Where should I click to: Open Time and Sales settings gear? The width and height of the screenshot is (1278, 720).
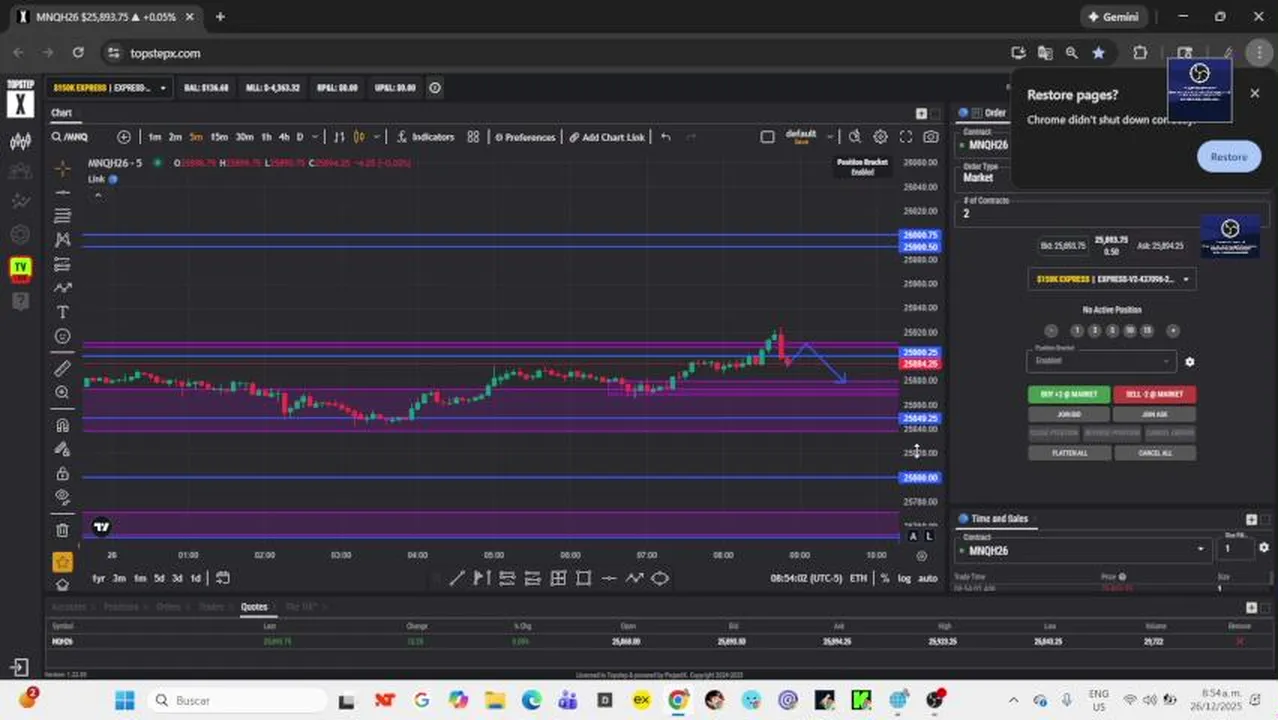1264,548
